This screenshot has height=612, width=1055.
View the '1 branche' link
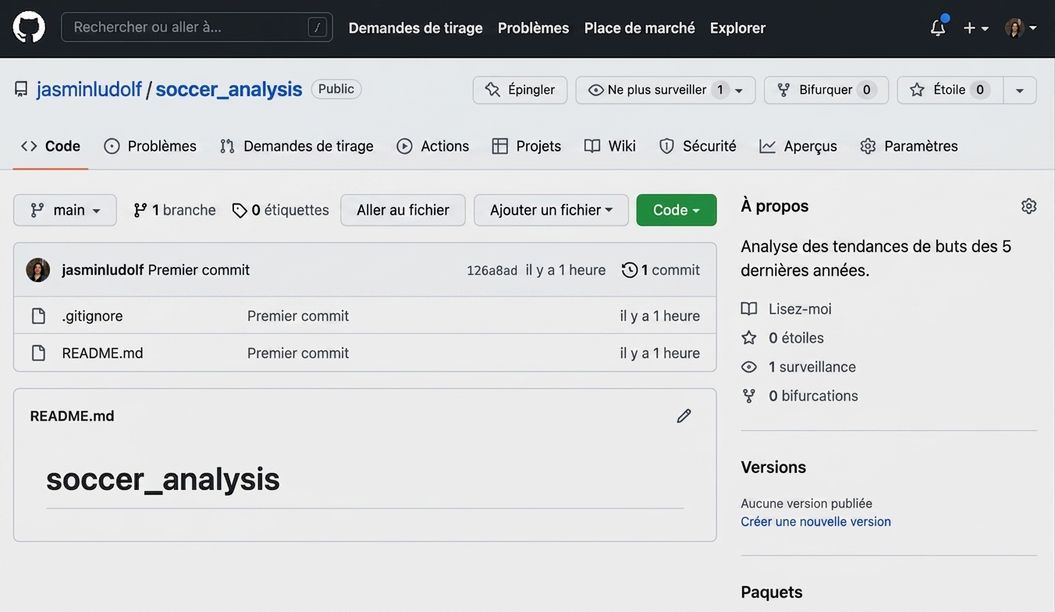[x=175, y=210]
